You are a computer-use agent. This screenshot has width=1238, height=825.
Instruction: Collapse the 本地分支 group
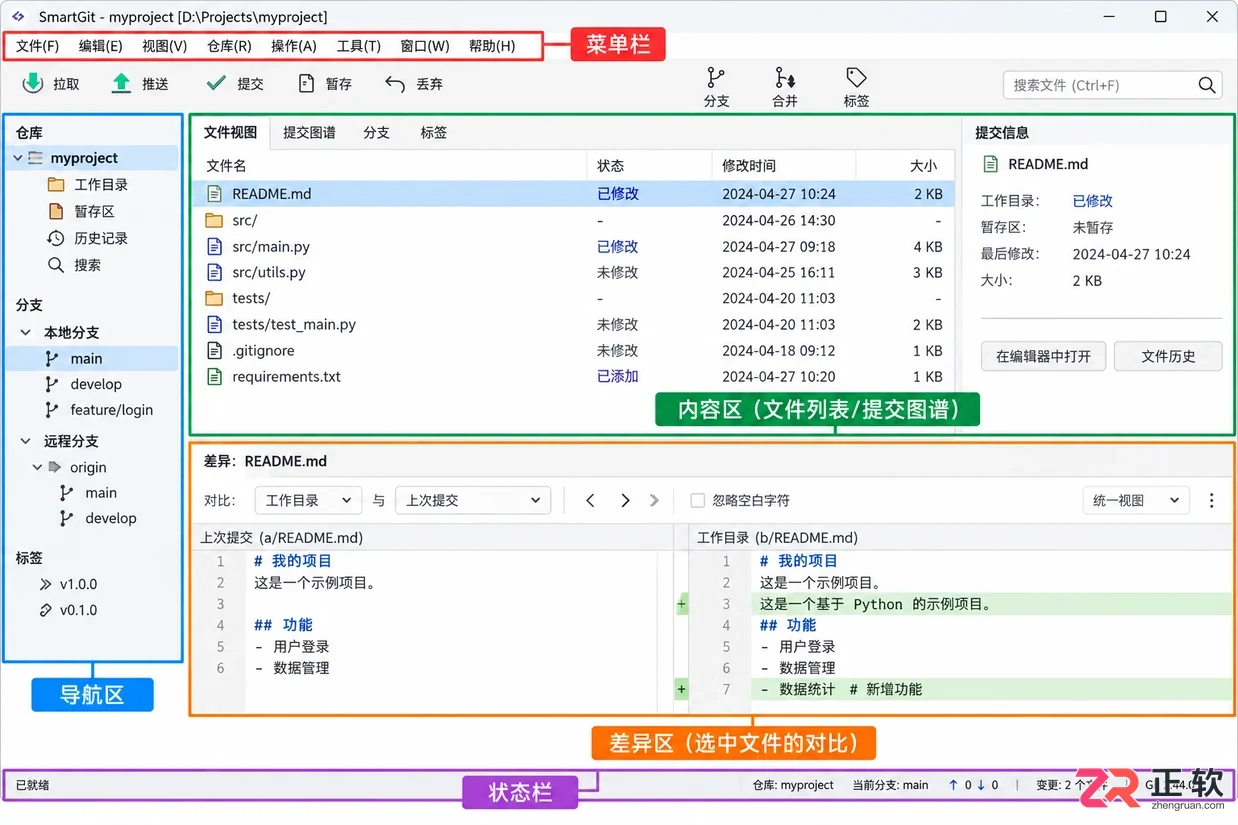26,332
